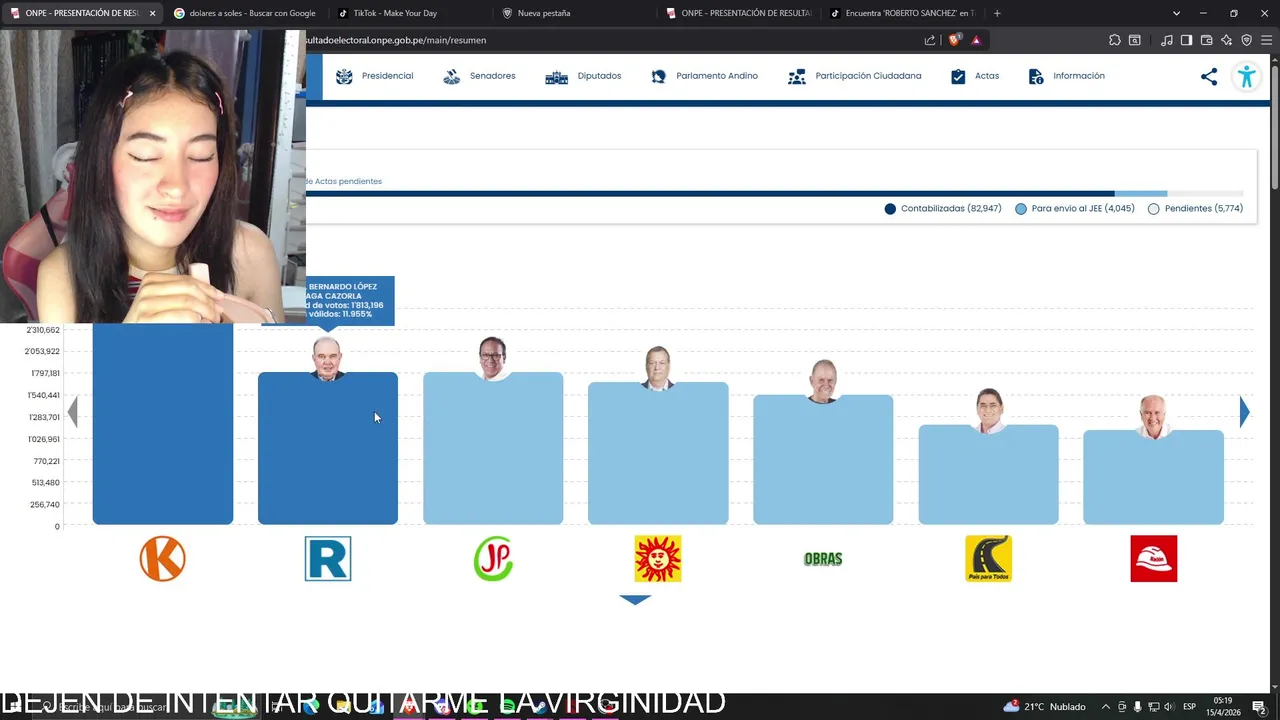Screen dimensions: 1280x720
Task: Open the accessibility options button
Action: [1246, 77]
